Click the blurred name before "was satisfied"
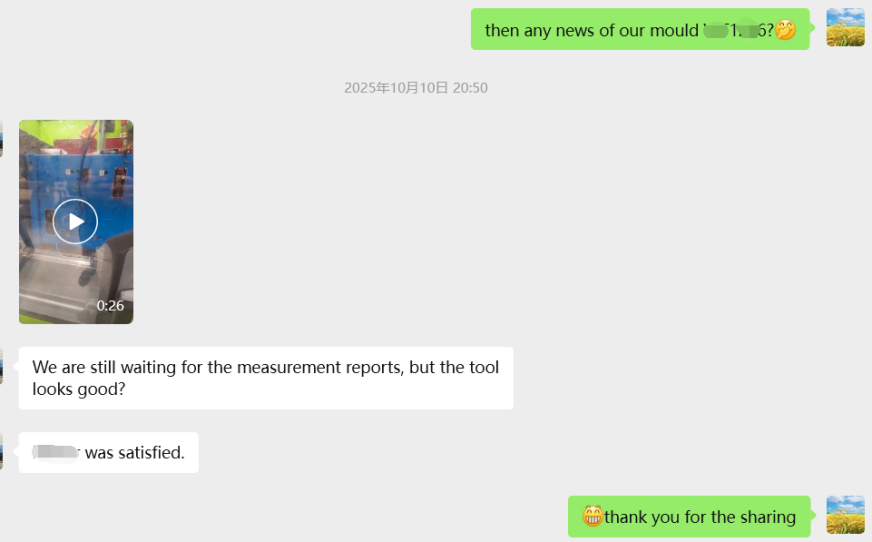Image resolution: width=872 pixels, height=542 pixels. tap(56, 453)
